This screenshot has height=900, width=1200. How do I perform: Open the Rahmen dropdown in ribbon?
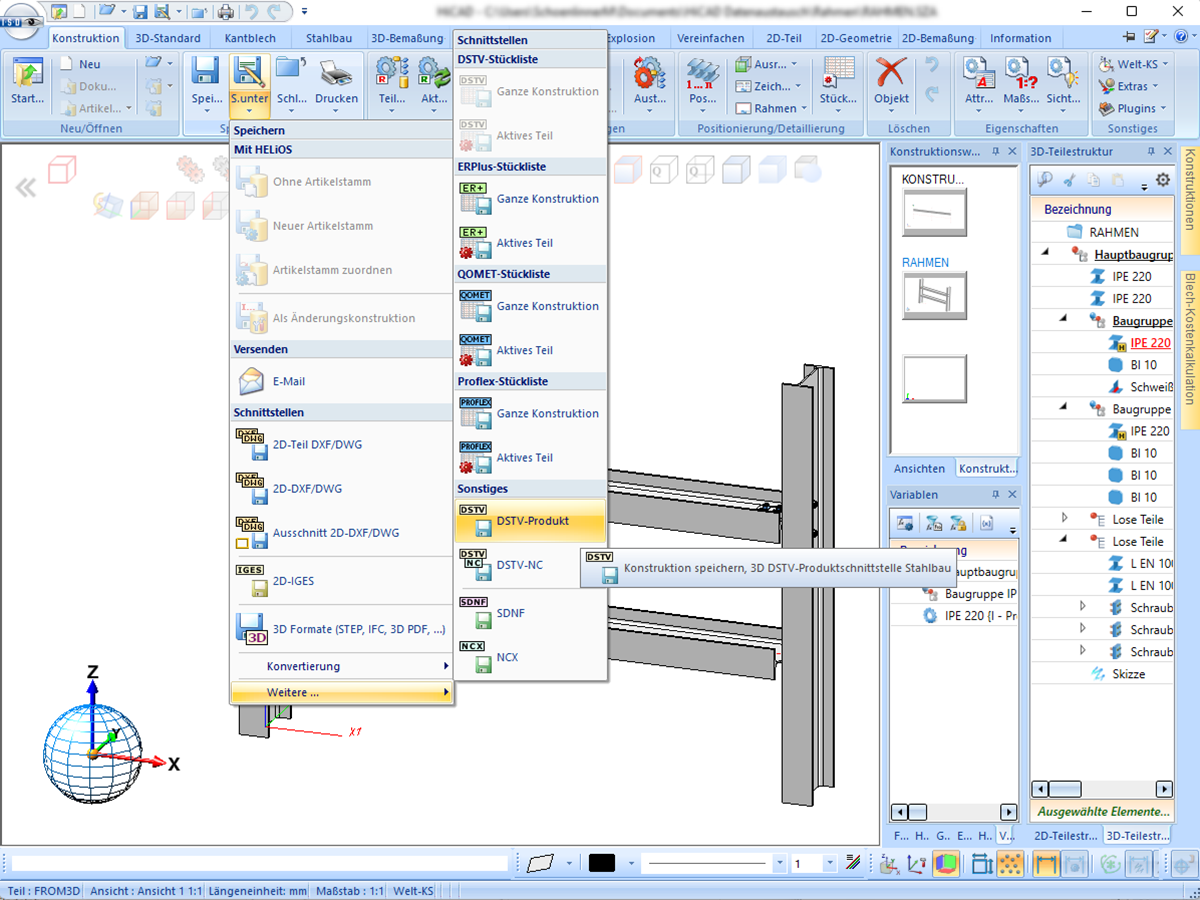(x=770, y=108)
